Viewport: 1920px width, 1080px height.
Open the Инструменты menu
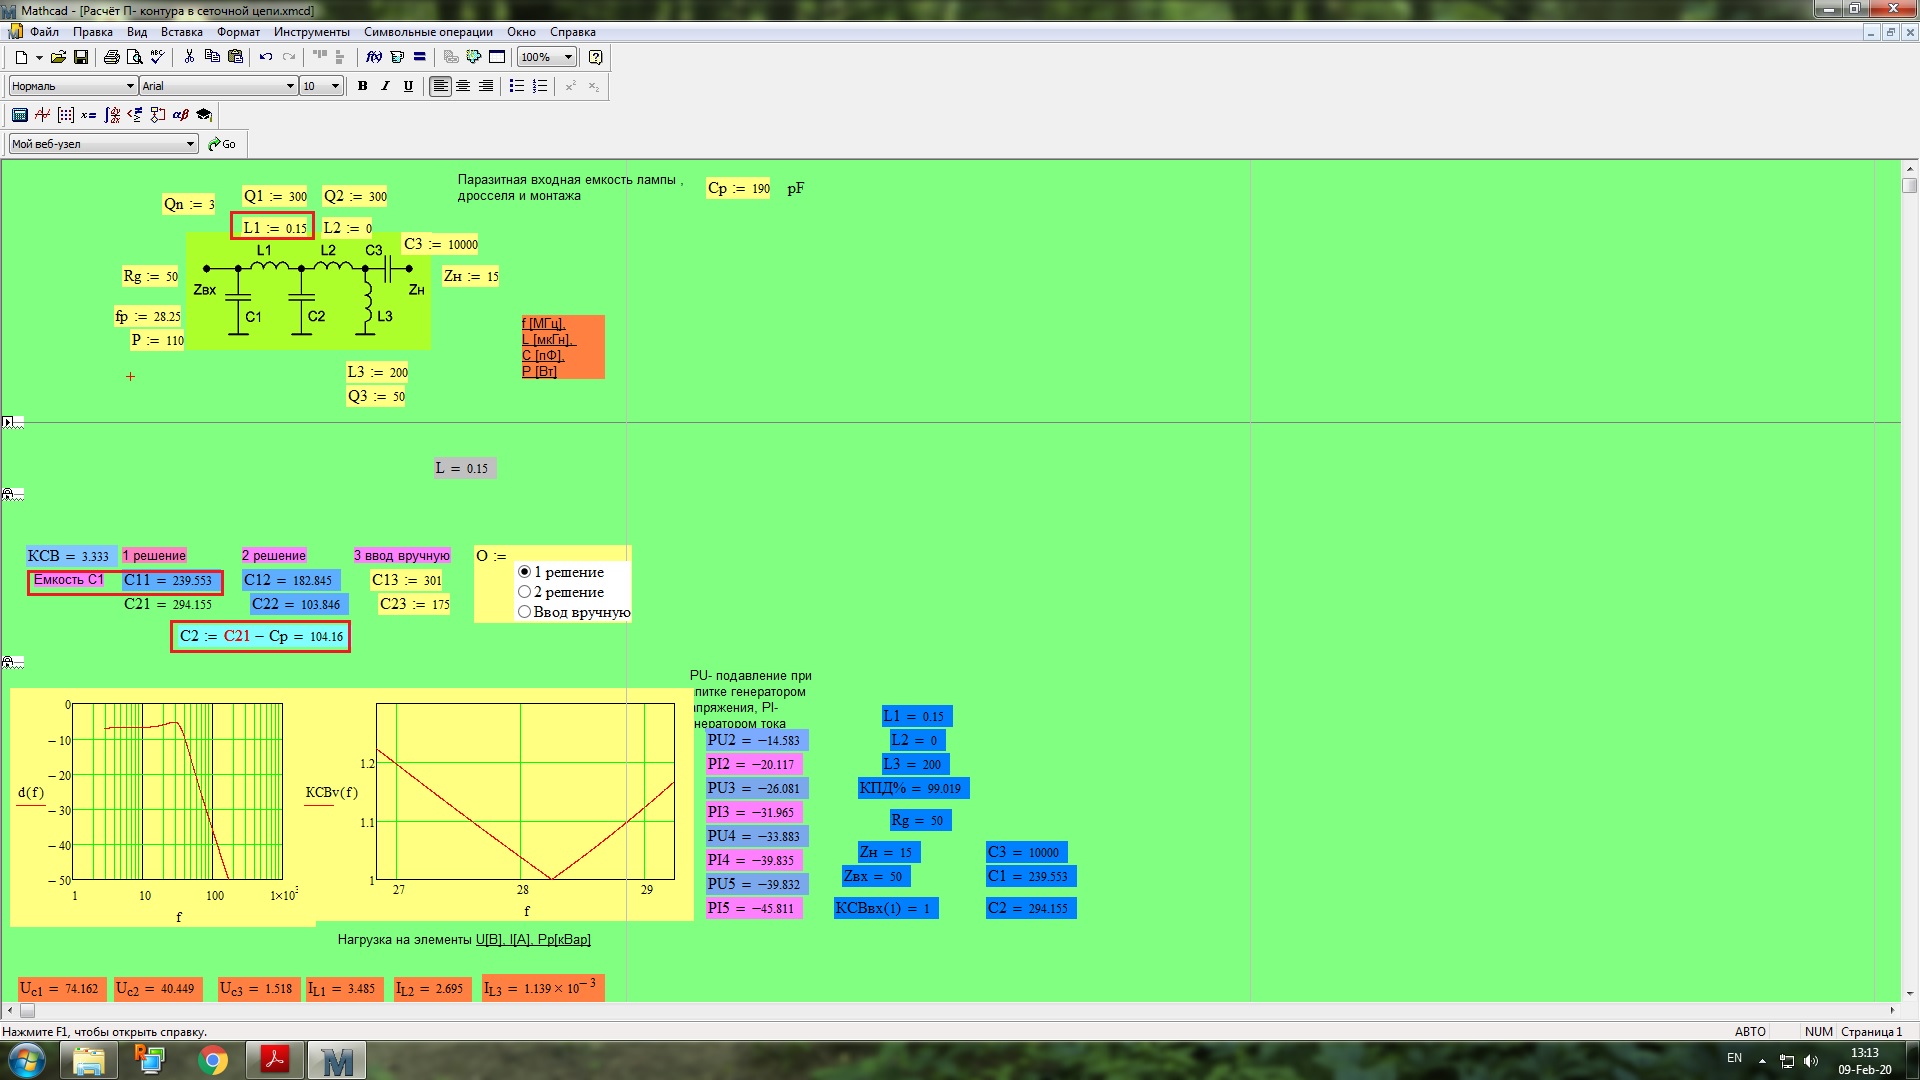312,32
